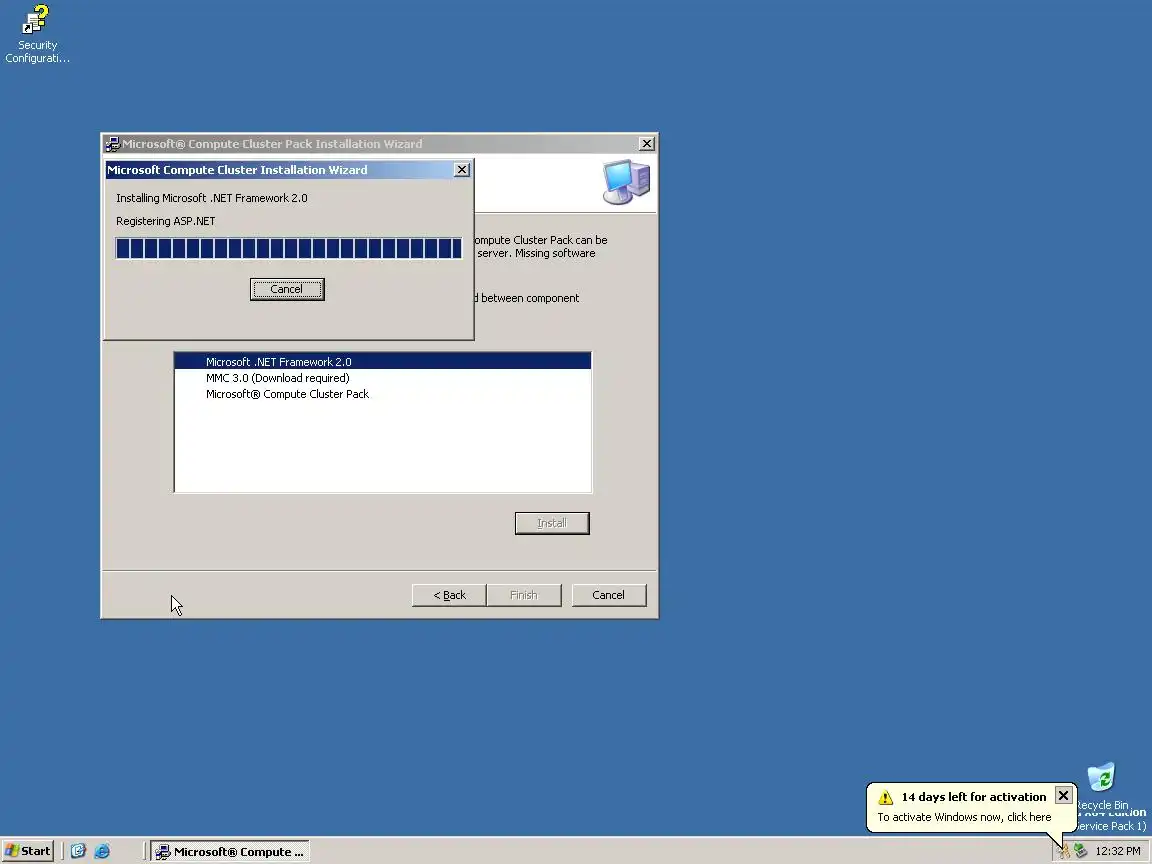
Task: Click the wizard icon in the title bar
Action: coord(112,144)
